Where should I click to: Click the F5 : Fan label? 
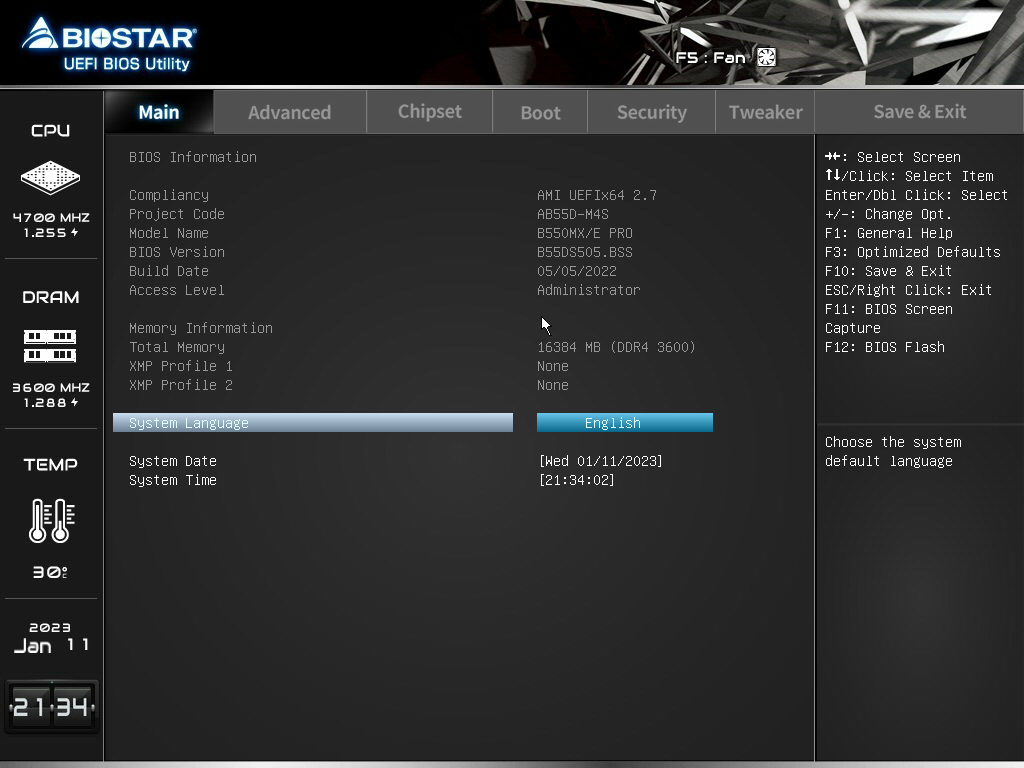point(710,57)
